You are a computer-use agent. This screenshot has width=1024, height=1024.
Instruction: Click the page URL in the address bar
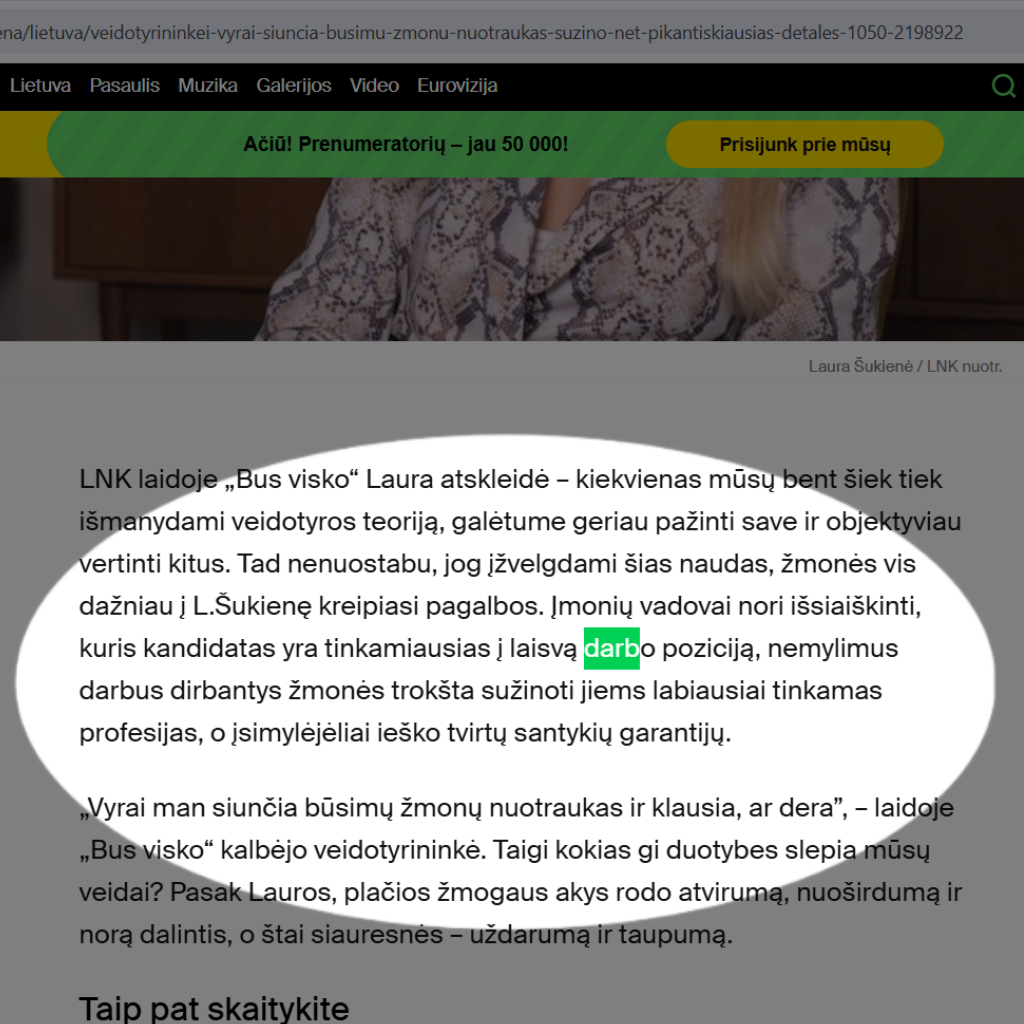pyautogui.click(x=480, y=33)
